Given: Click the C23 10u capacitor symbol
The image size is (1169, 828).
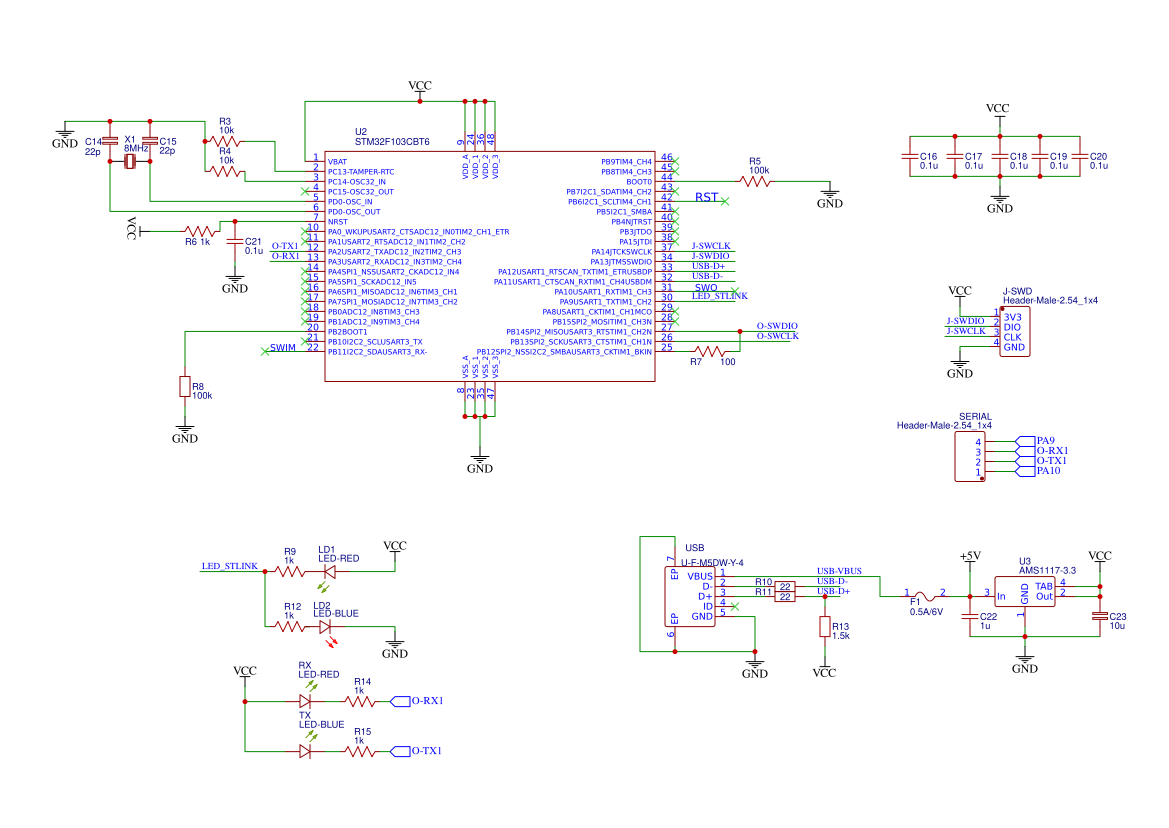Looking at the screenshot, I should 1100,616.
